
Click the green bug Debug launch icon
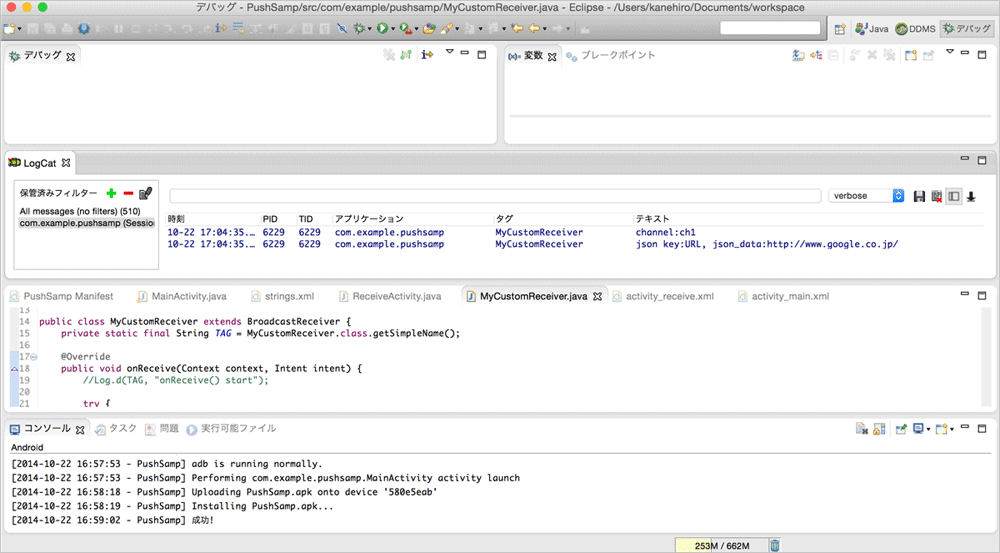point(360,29)
